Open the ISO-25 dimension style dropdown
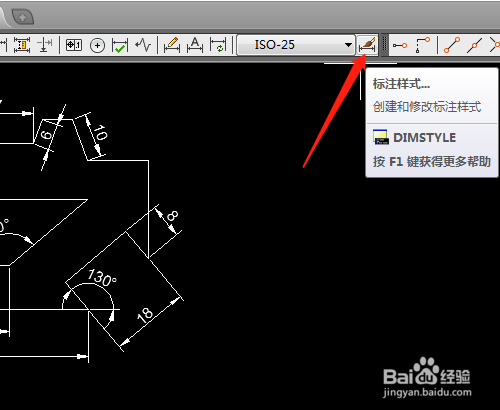The height and width of the screenshot is (410, 500). [x=296, y=45]
